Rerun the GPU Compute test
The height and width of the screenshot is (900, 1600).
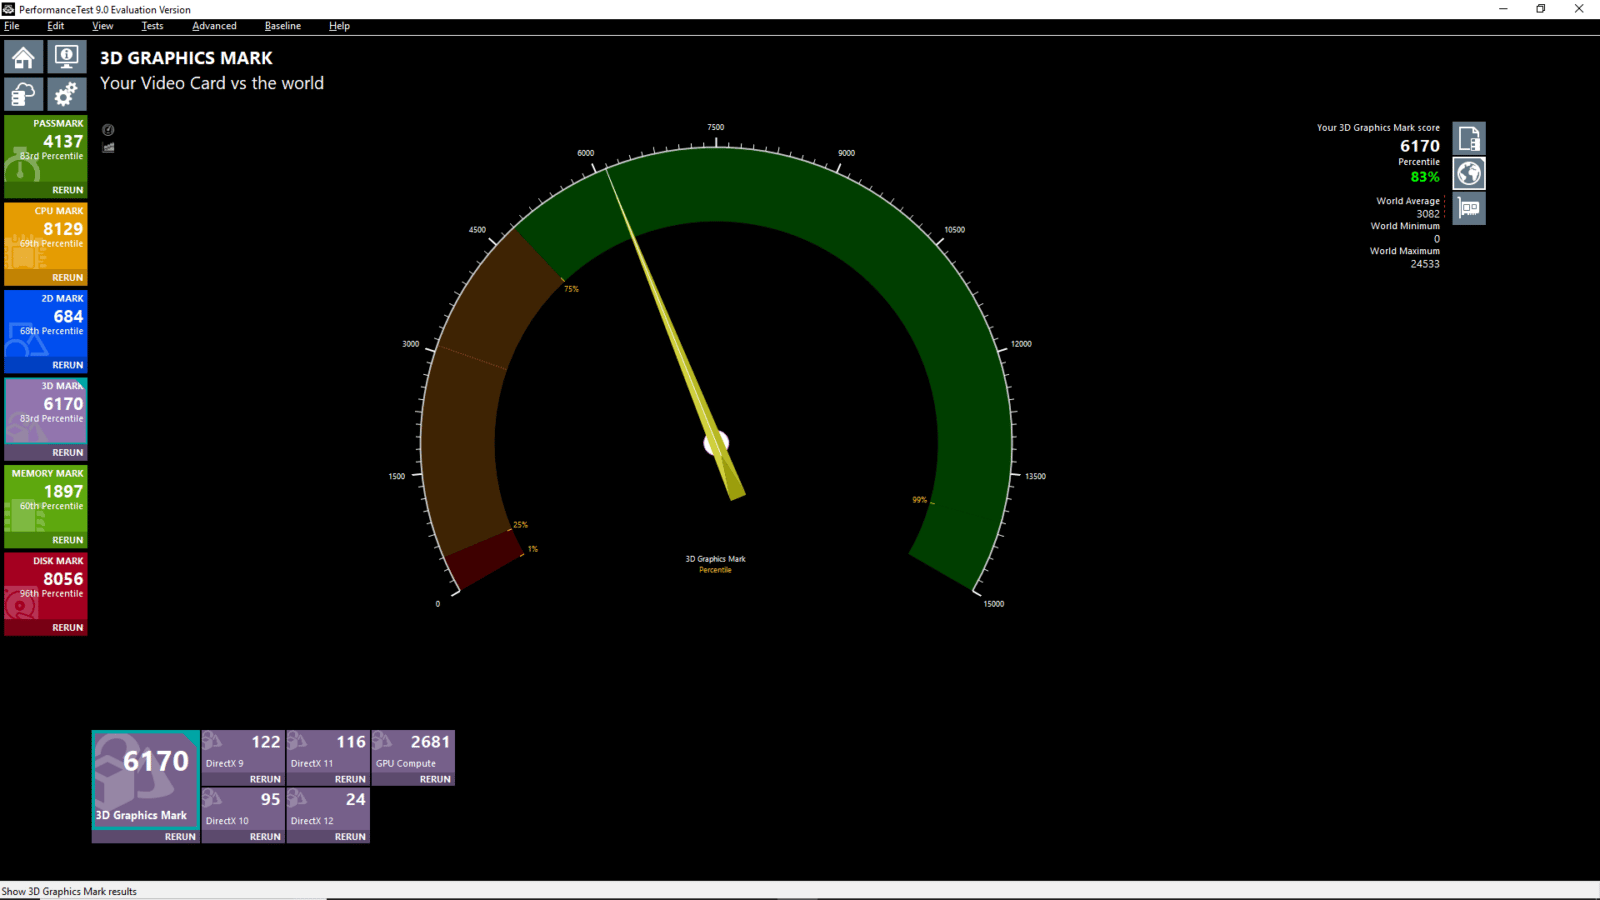[435, 779]
